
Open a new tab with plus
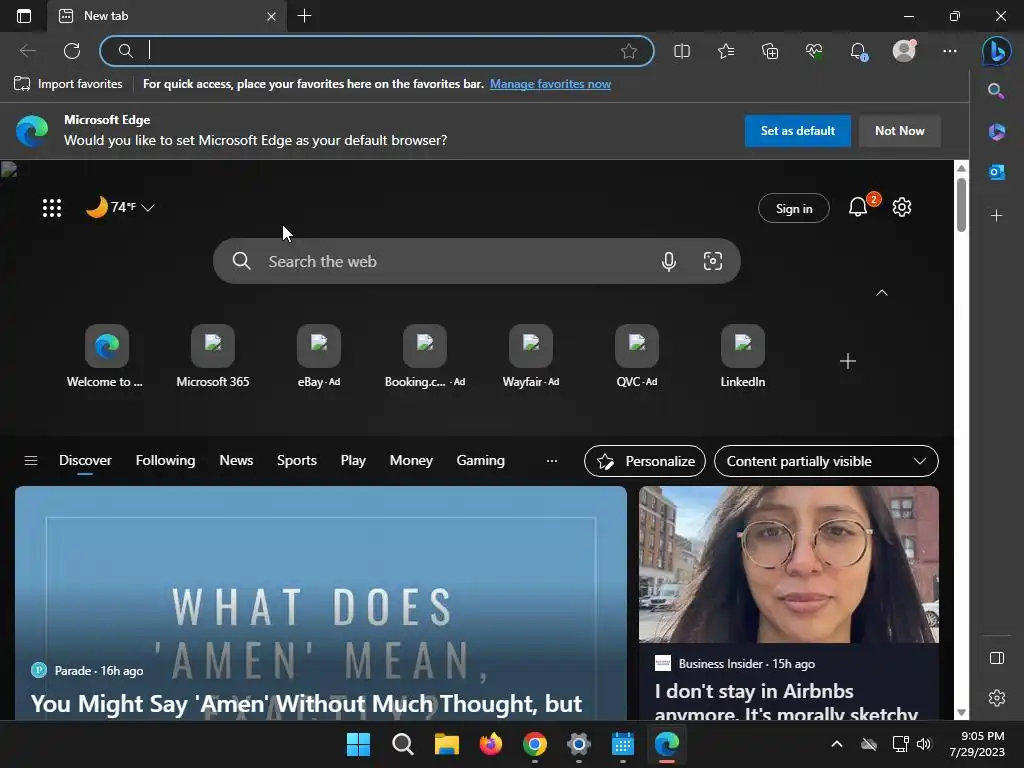(304, 16)
